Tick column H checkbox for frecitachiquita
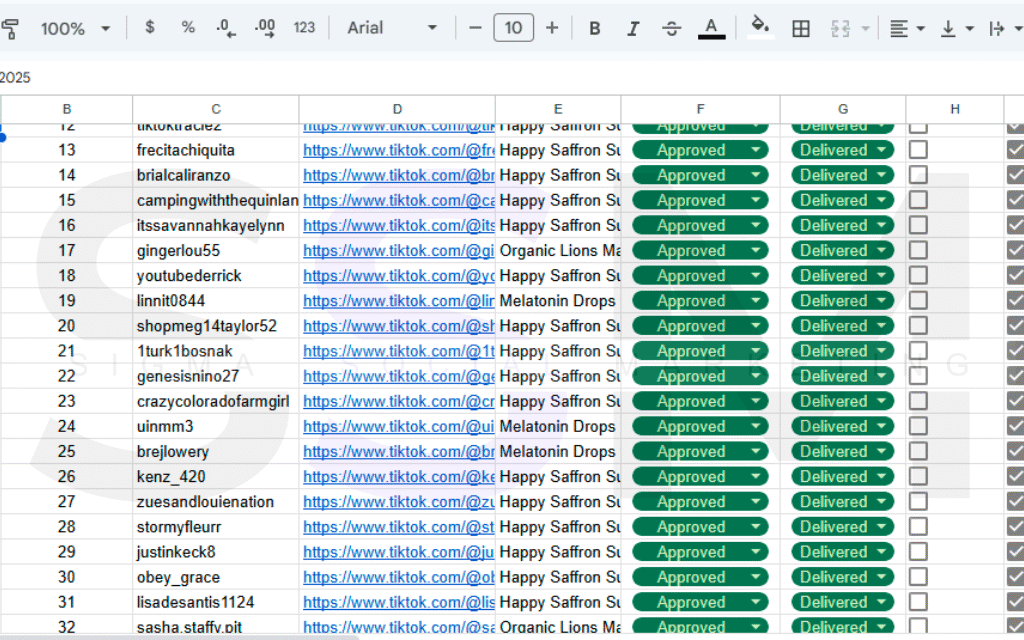Viewport: 1024px width, 640px height. pos(918,150)
